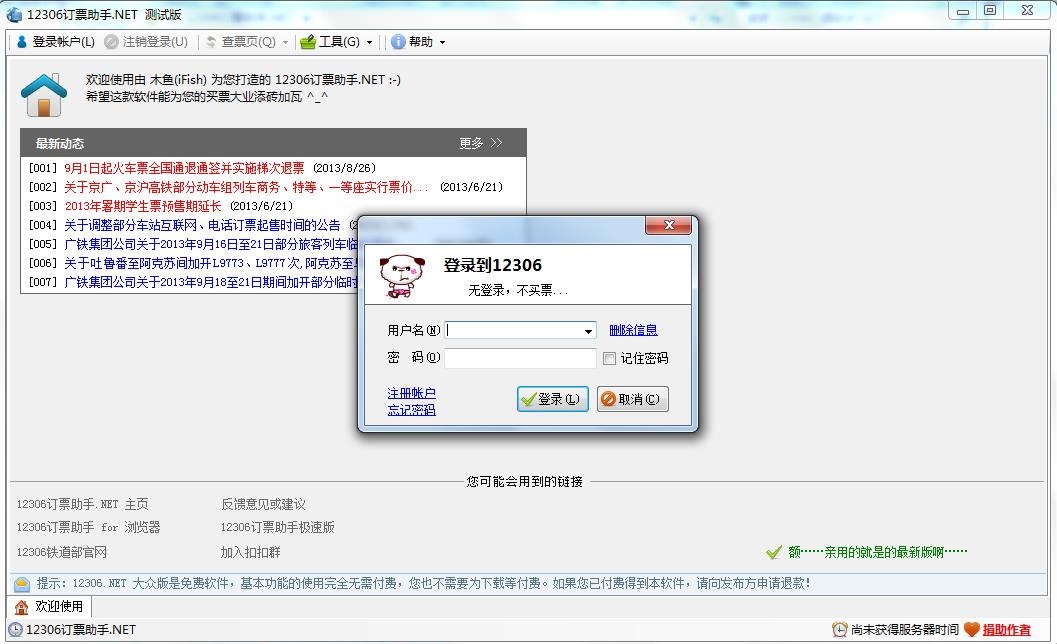
Task: Open 查票页(Q) toolbar item
Action: [x=241, y=42]
